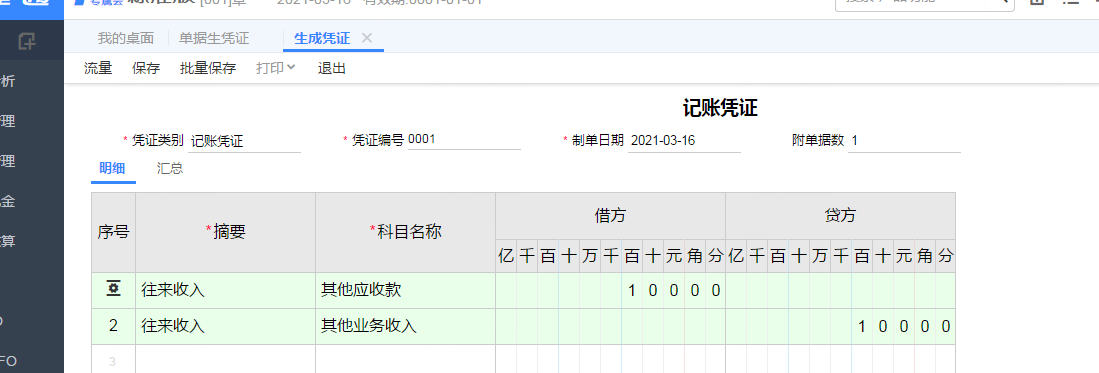
Task: Click the 其他应收款 account cell
Action: 405,290
